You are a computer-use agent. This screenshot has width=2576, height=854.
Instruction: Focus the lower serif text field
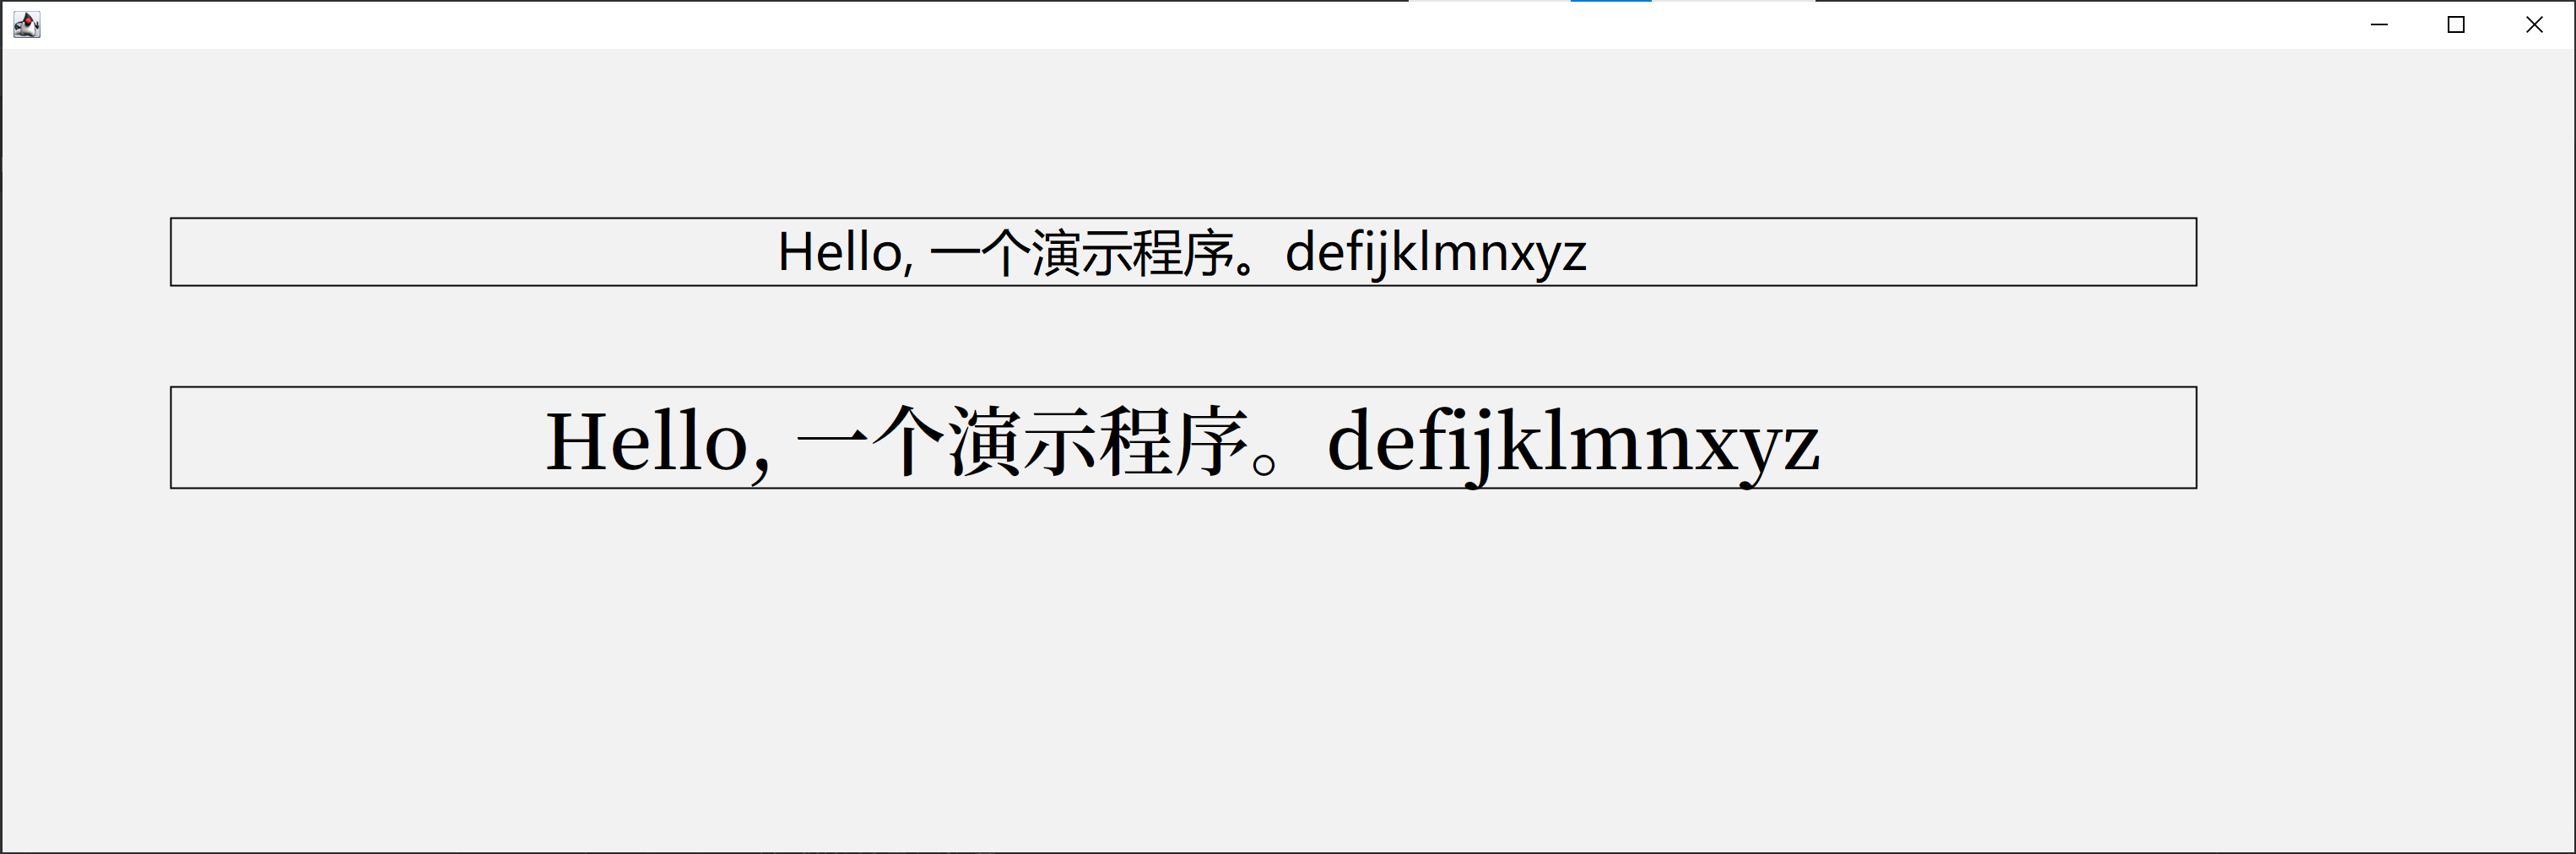pos(1183,437)
